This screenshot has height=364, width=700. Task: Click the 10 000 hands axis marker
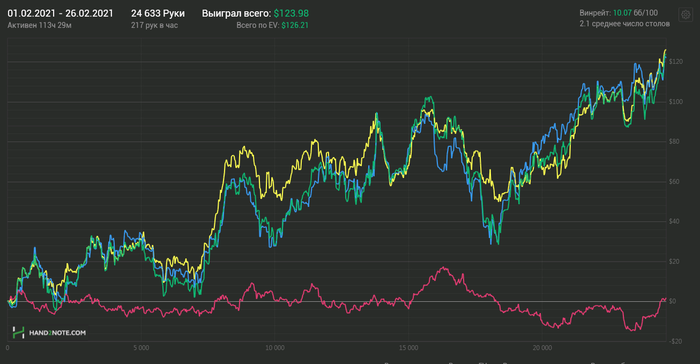tap(275, 347)
